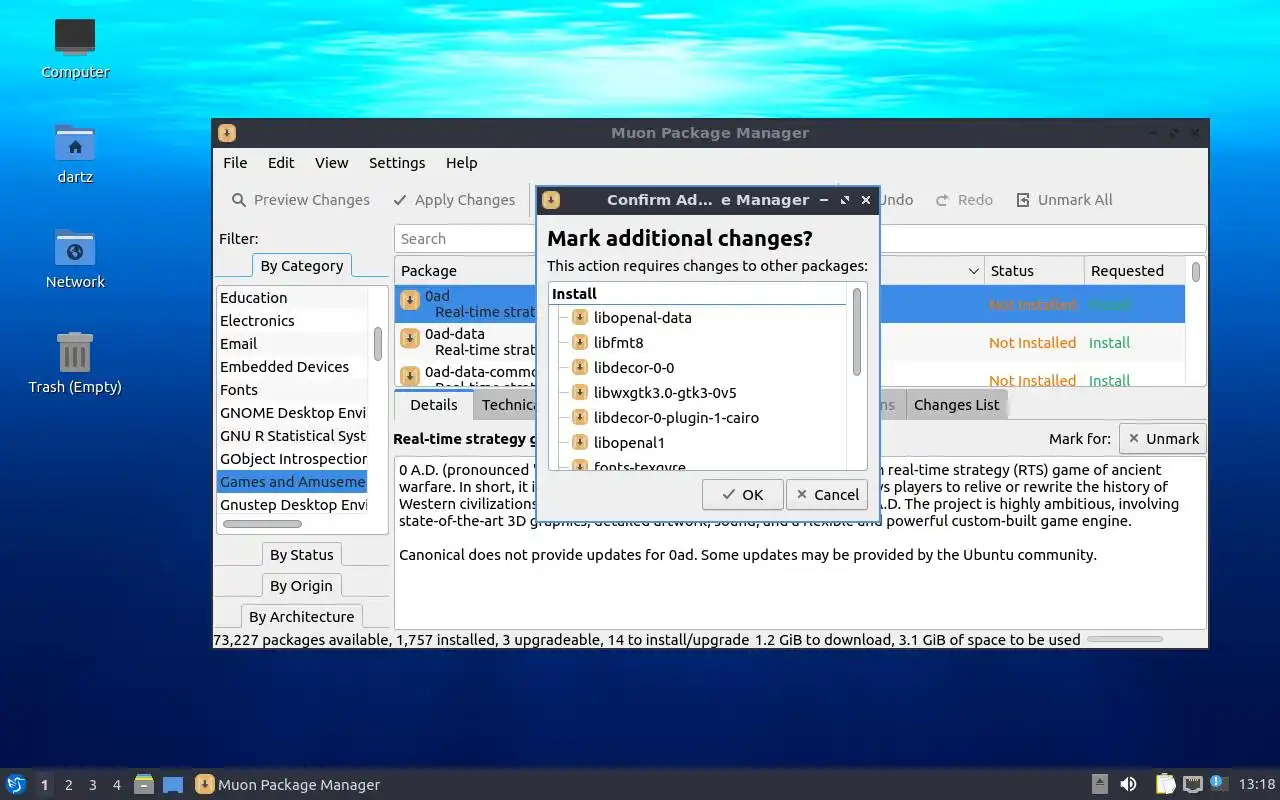Click the dialog package list scrollbar
The height and width of the screenshot is (800, 1280).
click(857, 332)
